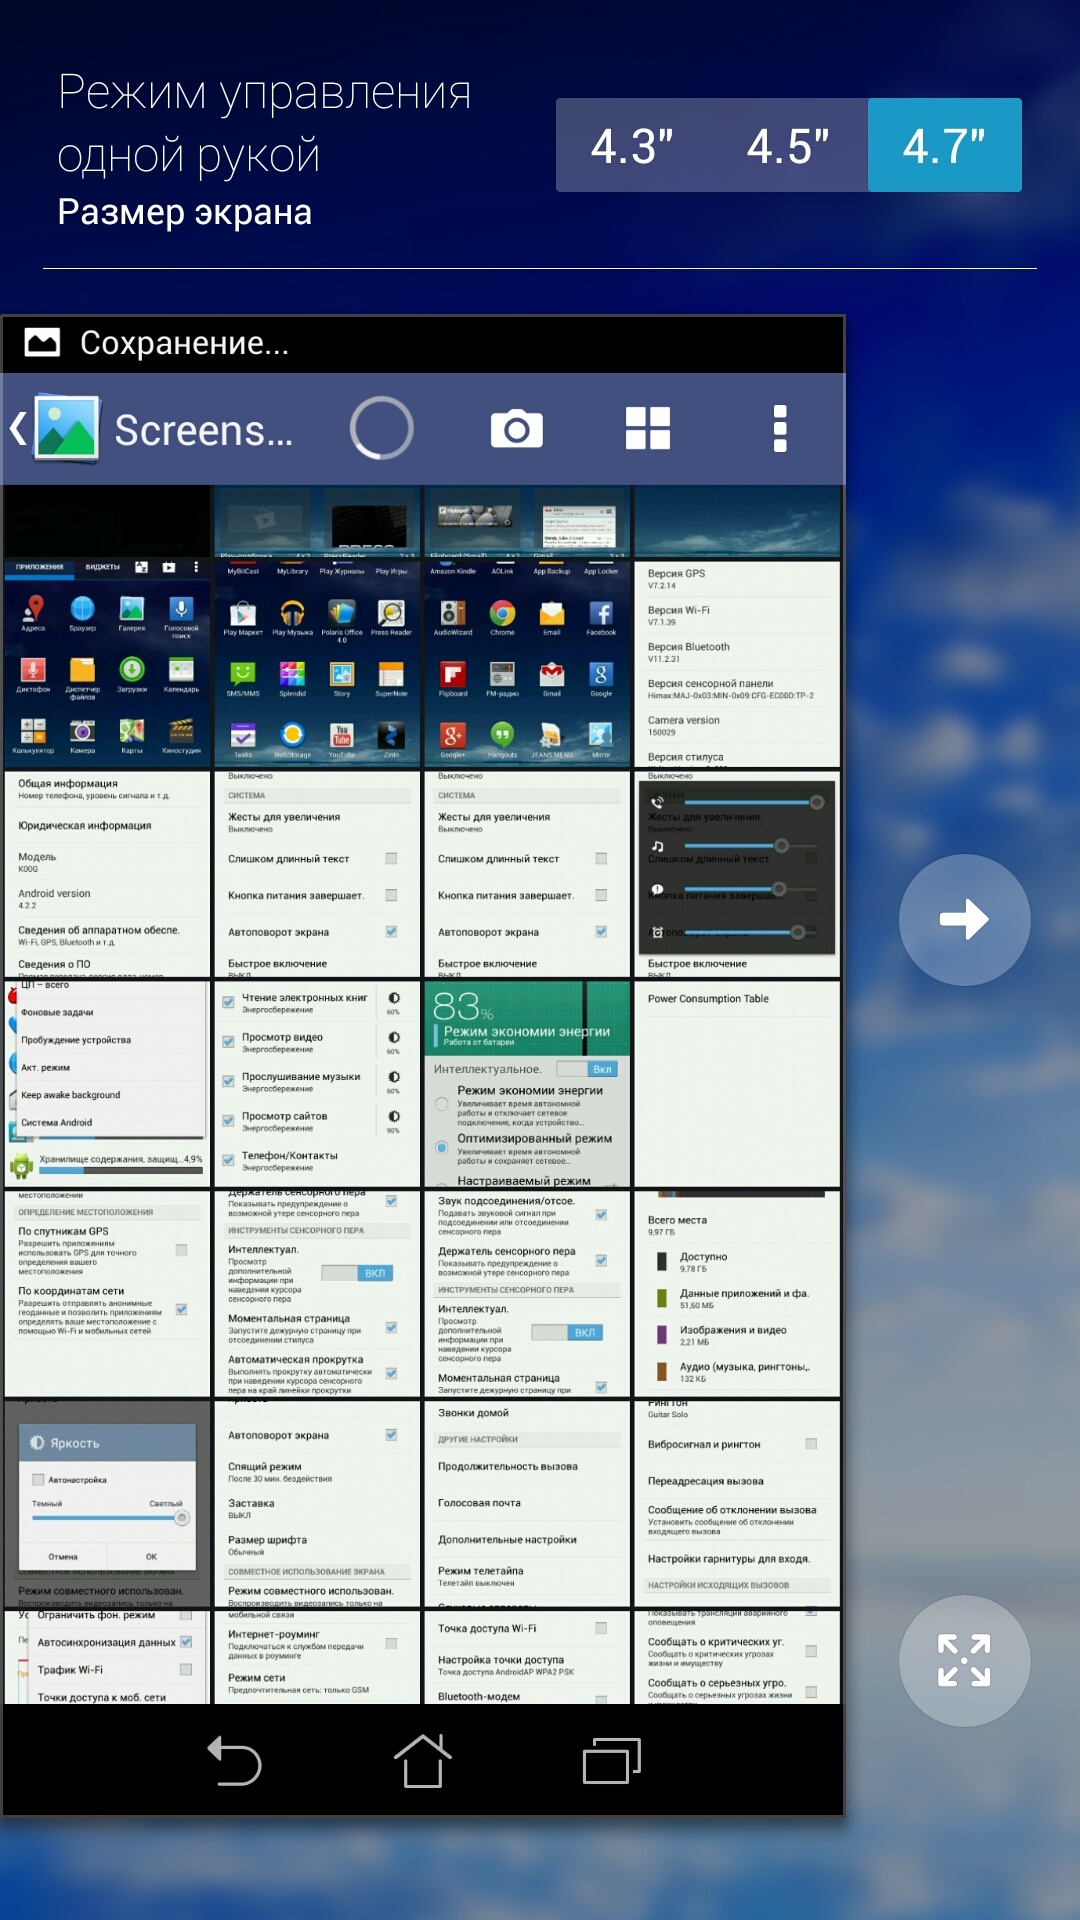
Task: Open the three-dot overflow menu
Action: (780, 429)
